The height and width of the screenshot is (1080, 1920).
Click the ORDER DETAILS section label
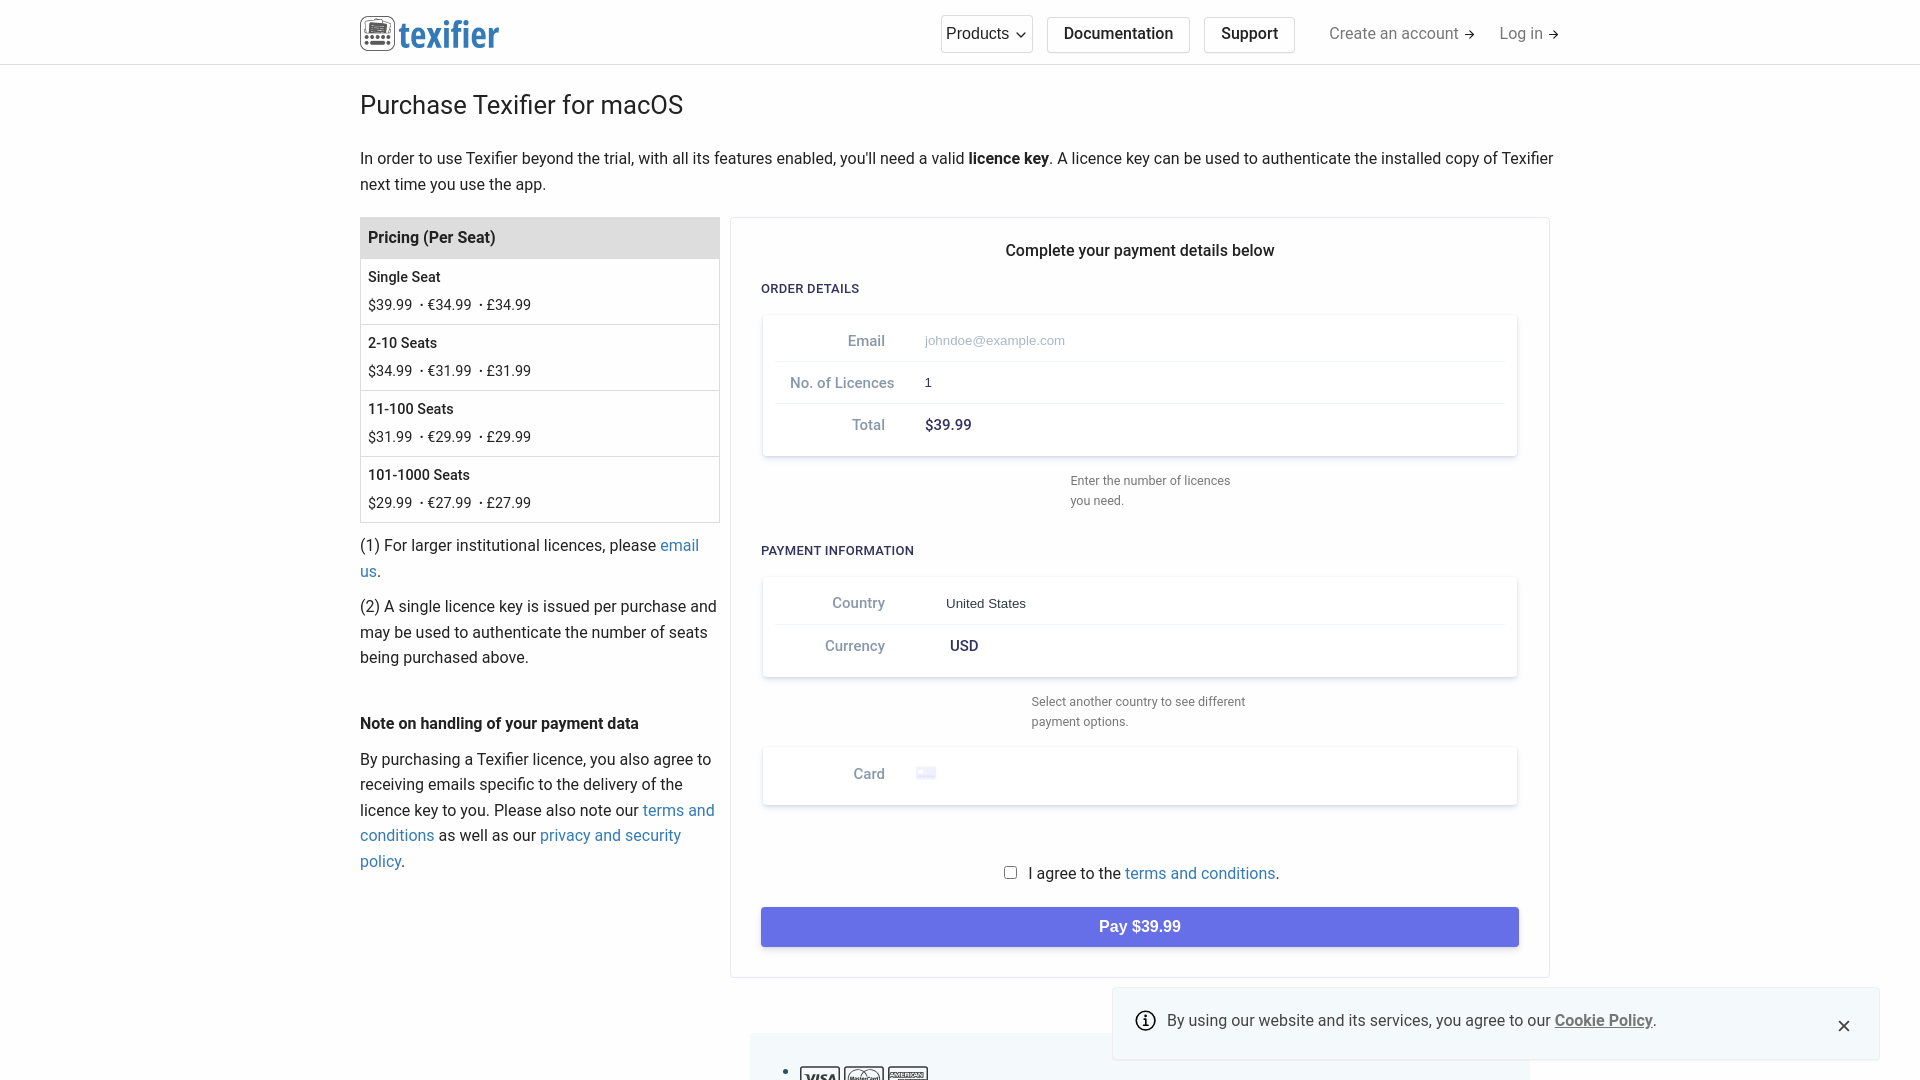tap(810, 289)
